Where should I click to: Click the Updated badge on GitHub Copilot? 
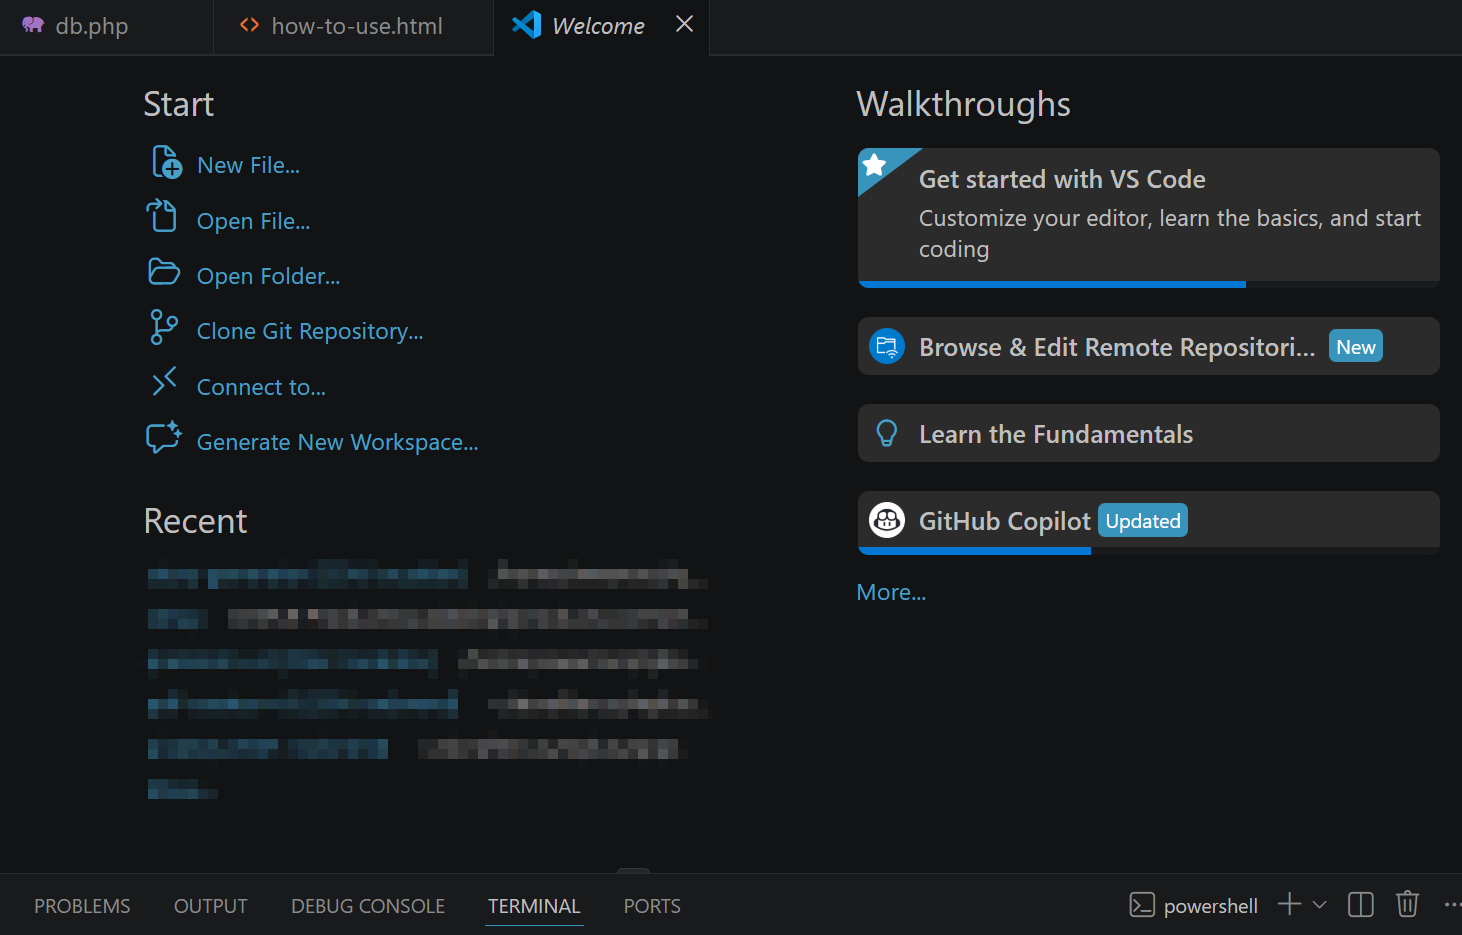[1143, 520]
